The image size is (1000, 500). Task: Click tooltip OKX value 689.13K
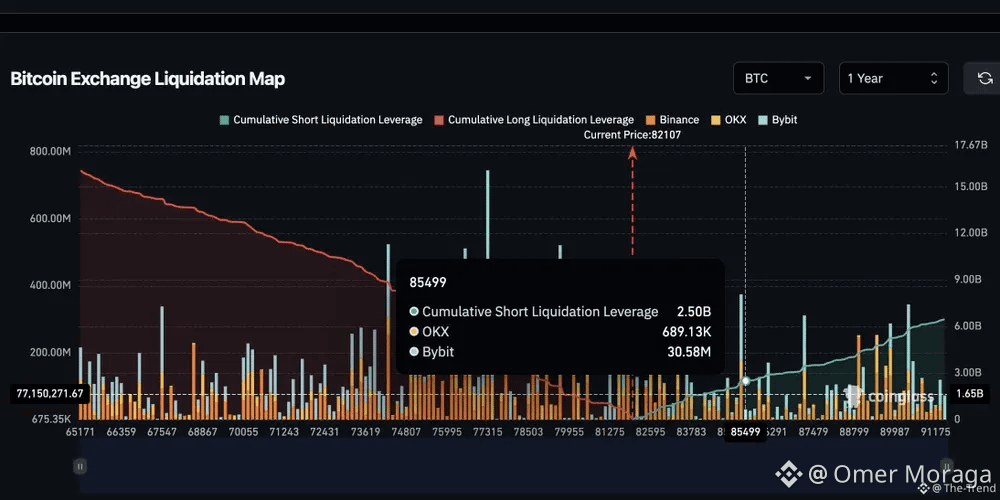[x=686, y=332]
